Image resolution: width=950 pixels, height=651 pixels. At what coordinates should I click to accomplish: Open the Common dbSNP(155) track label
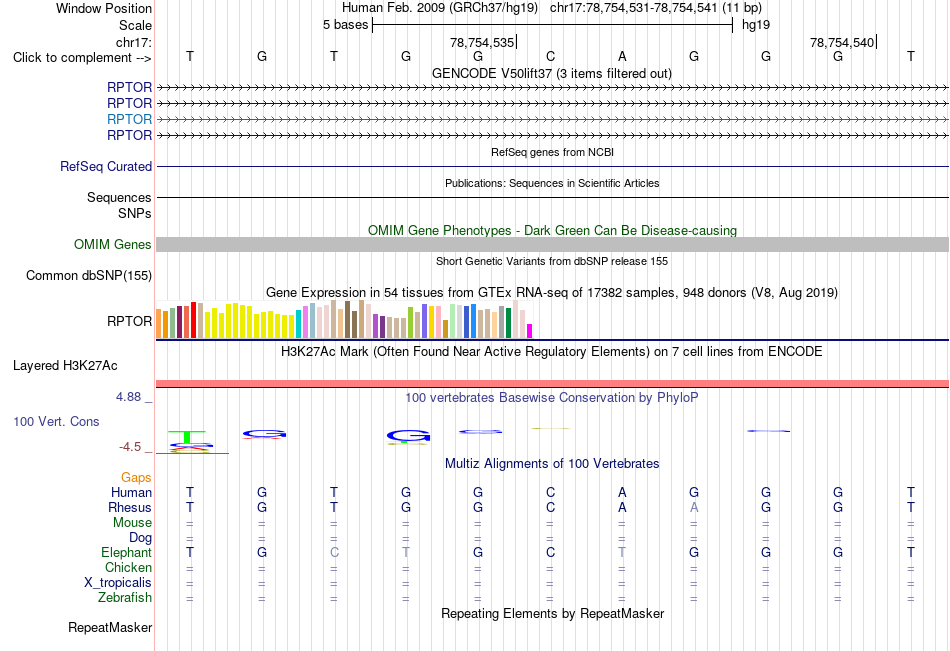88,275
